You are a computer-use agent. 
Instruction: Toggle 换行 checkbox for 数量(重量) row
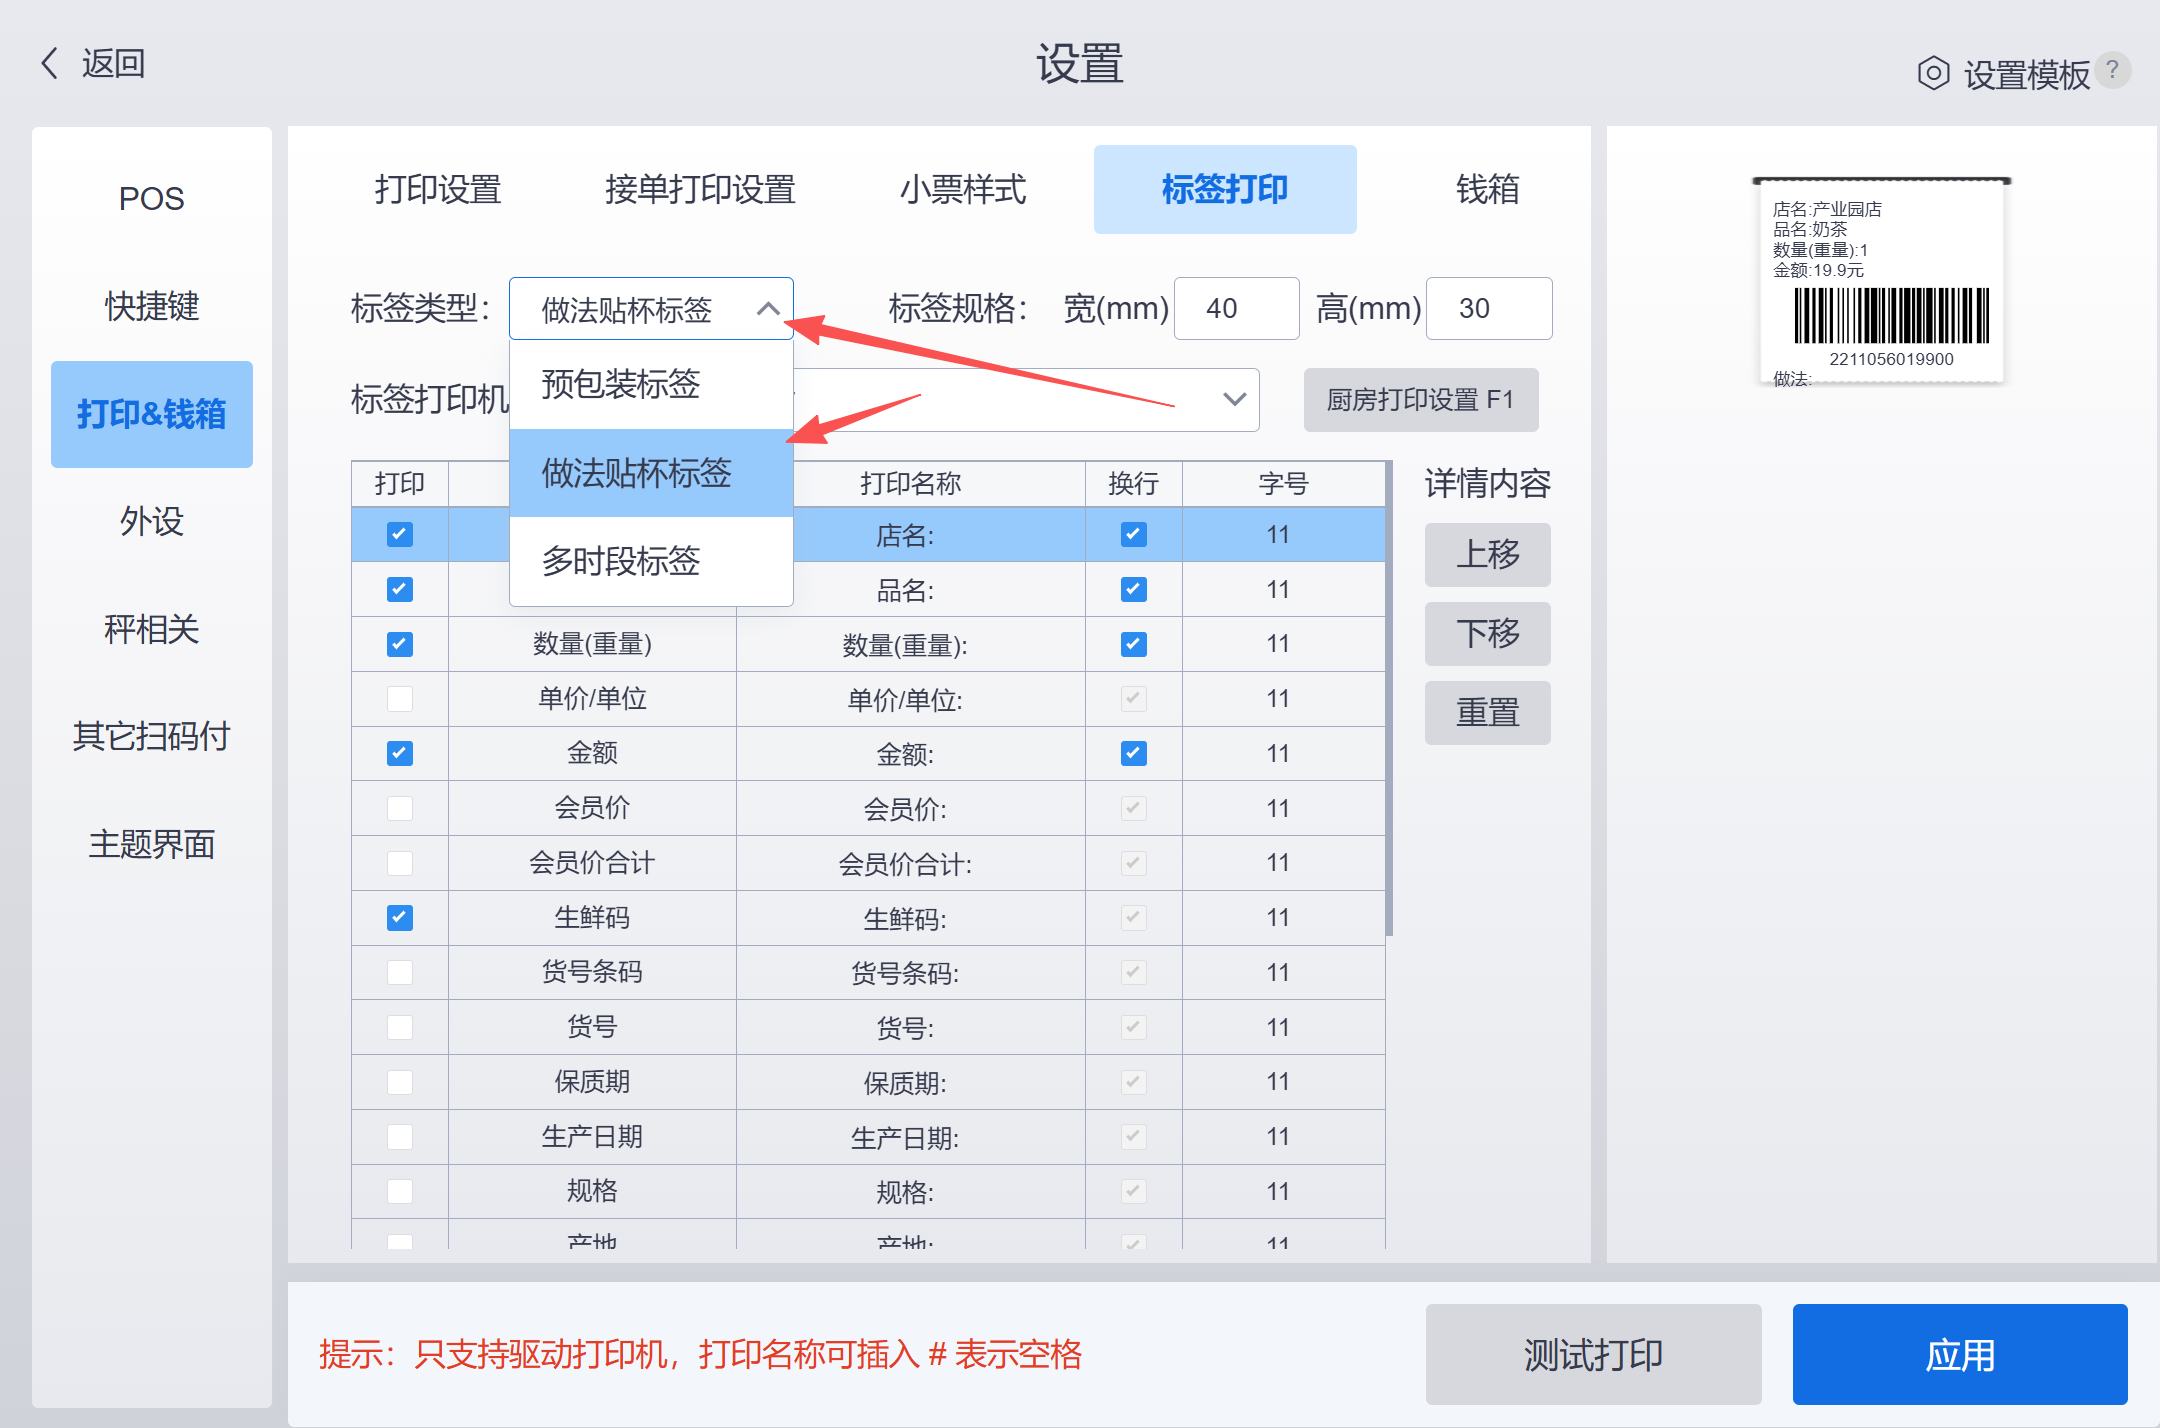1133,644
